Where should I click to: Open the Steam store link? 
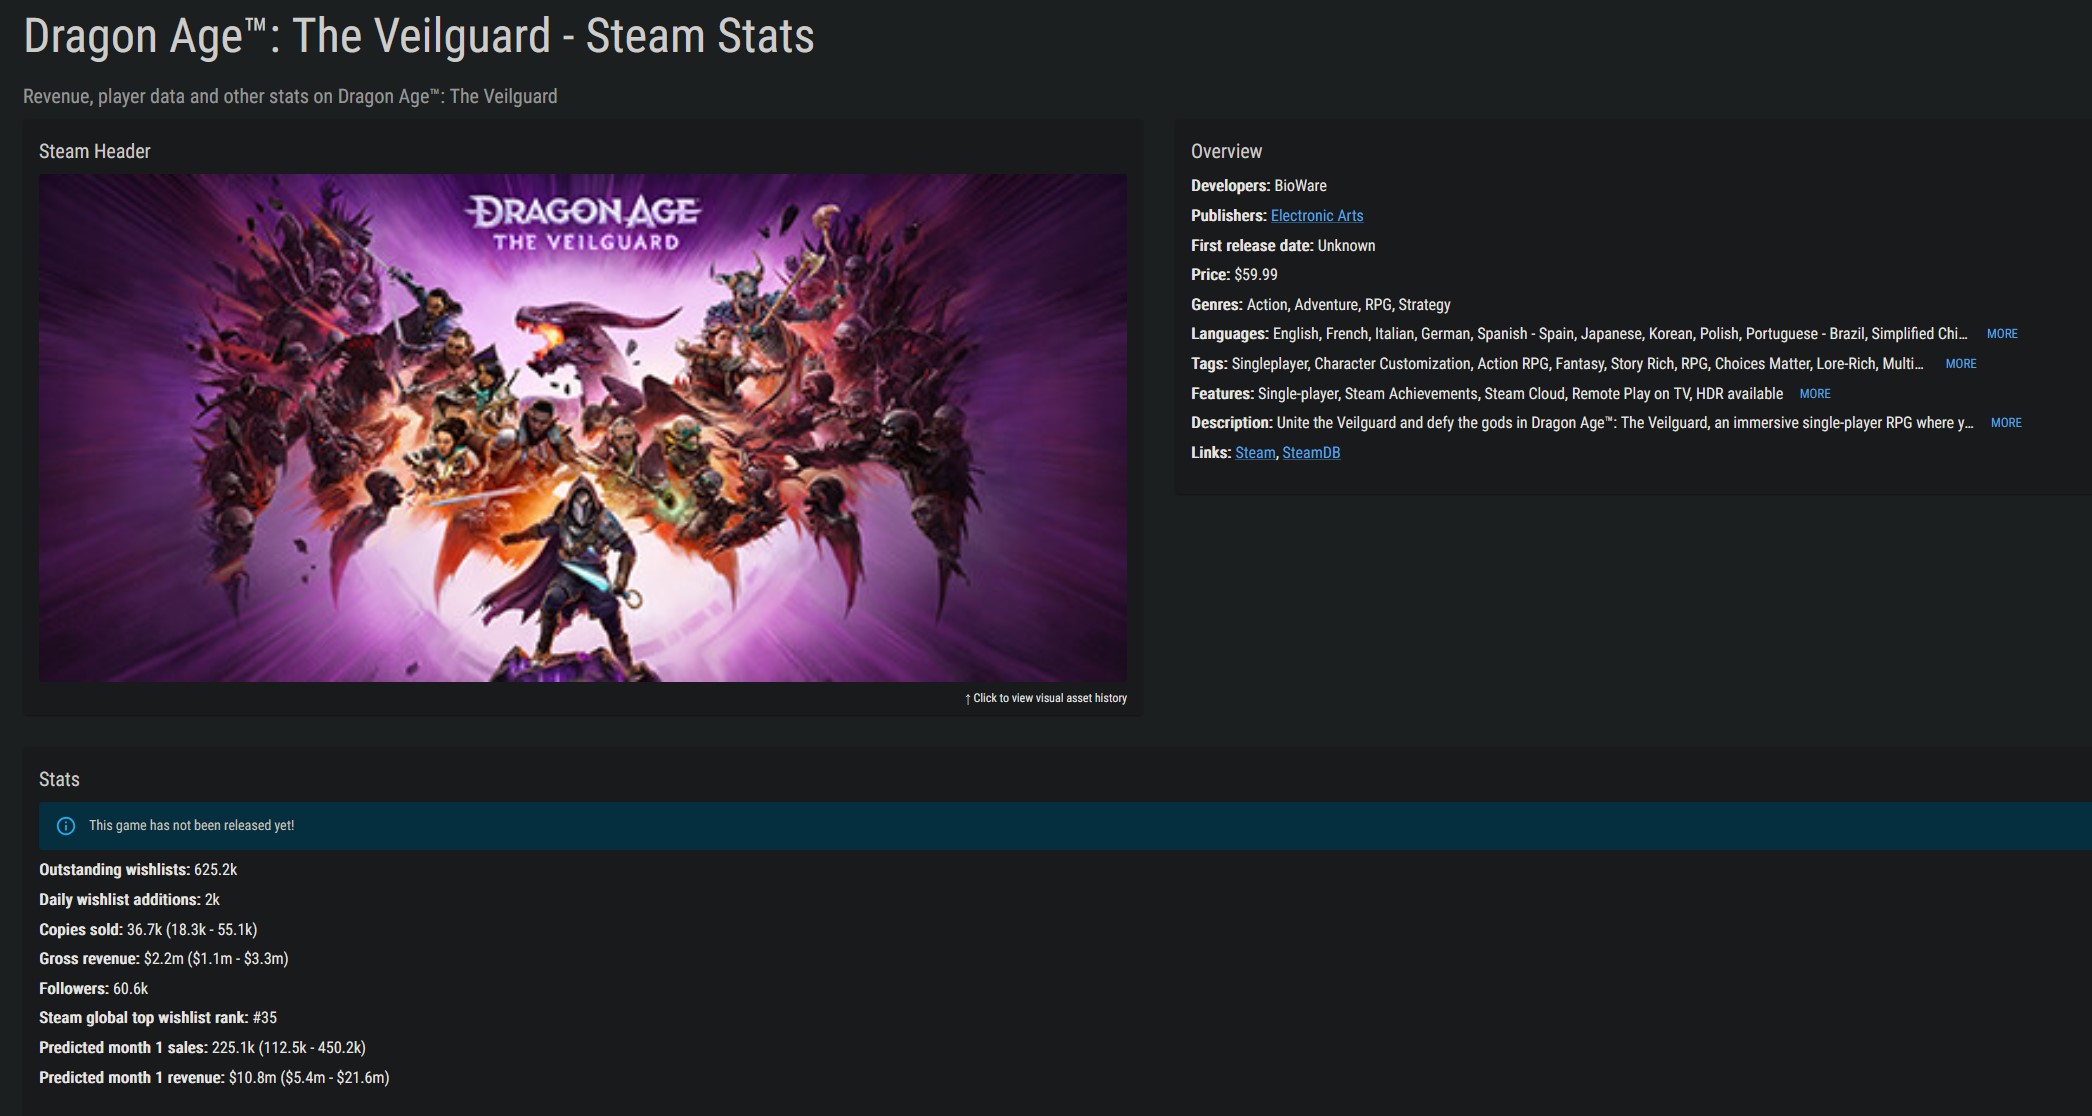point(1254,452)
